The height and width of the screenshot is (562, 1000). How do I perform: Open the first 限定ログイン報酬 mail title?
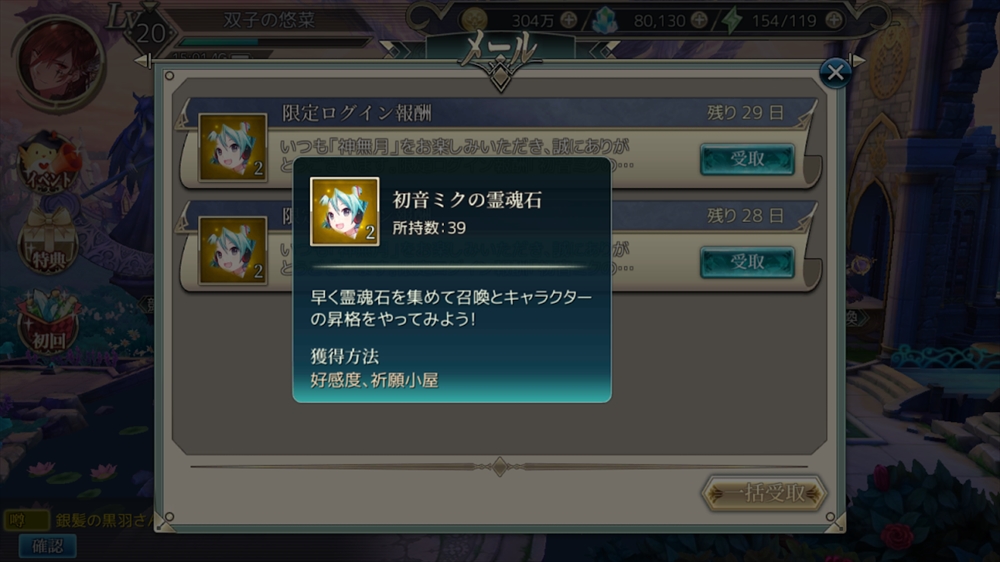coord(357,113)
